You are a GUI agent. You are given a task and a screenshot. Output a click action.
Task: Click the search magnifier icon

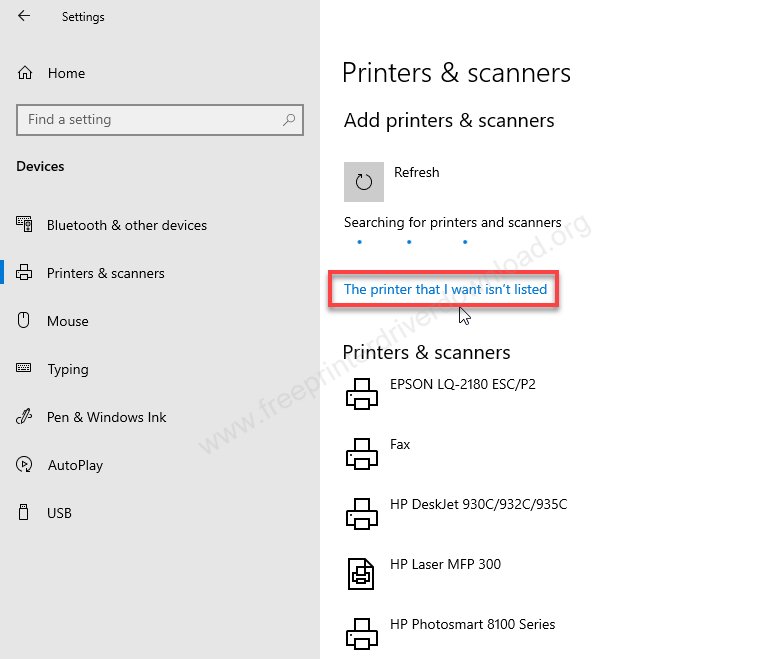tap(289, 120)
